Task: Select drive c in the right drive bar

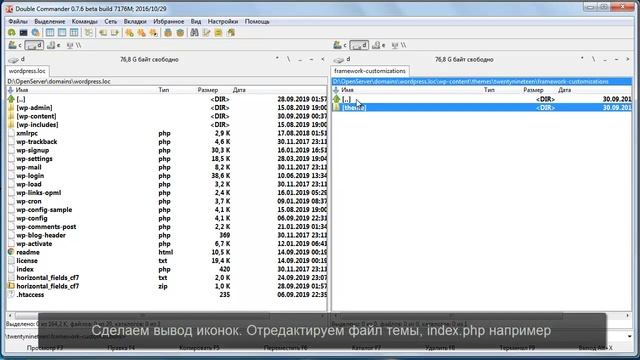Action: tap(340, 45)
